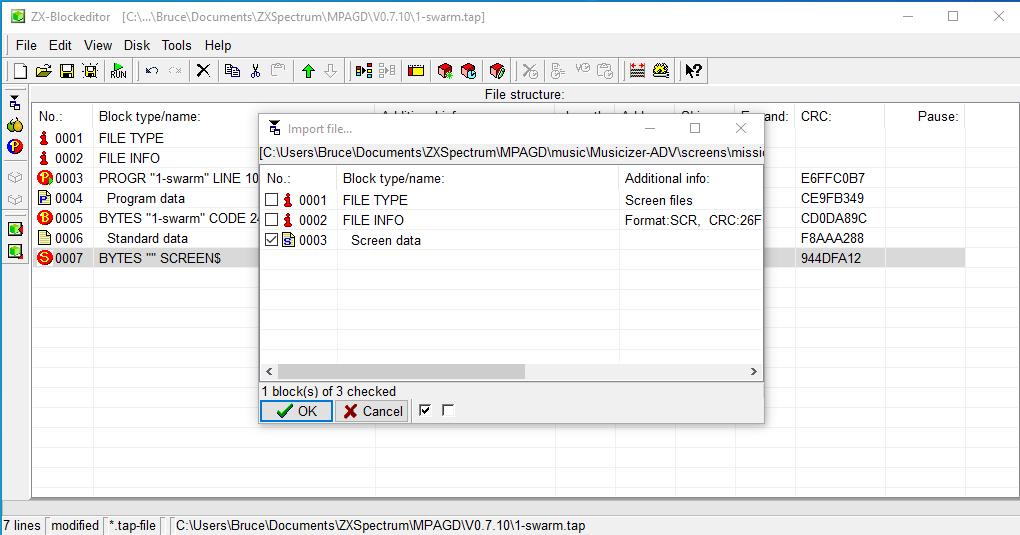Cut block with scissors icon
Screen dimensions: 1020x535
coord(255,70)
